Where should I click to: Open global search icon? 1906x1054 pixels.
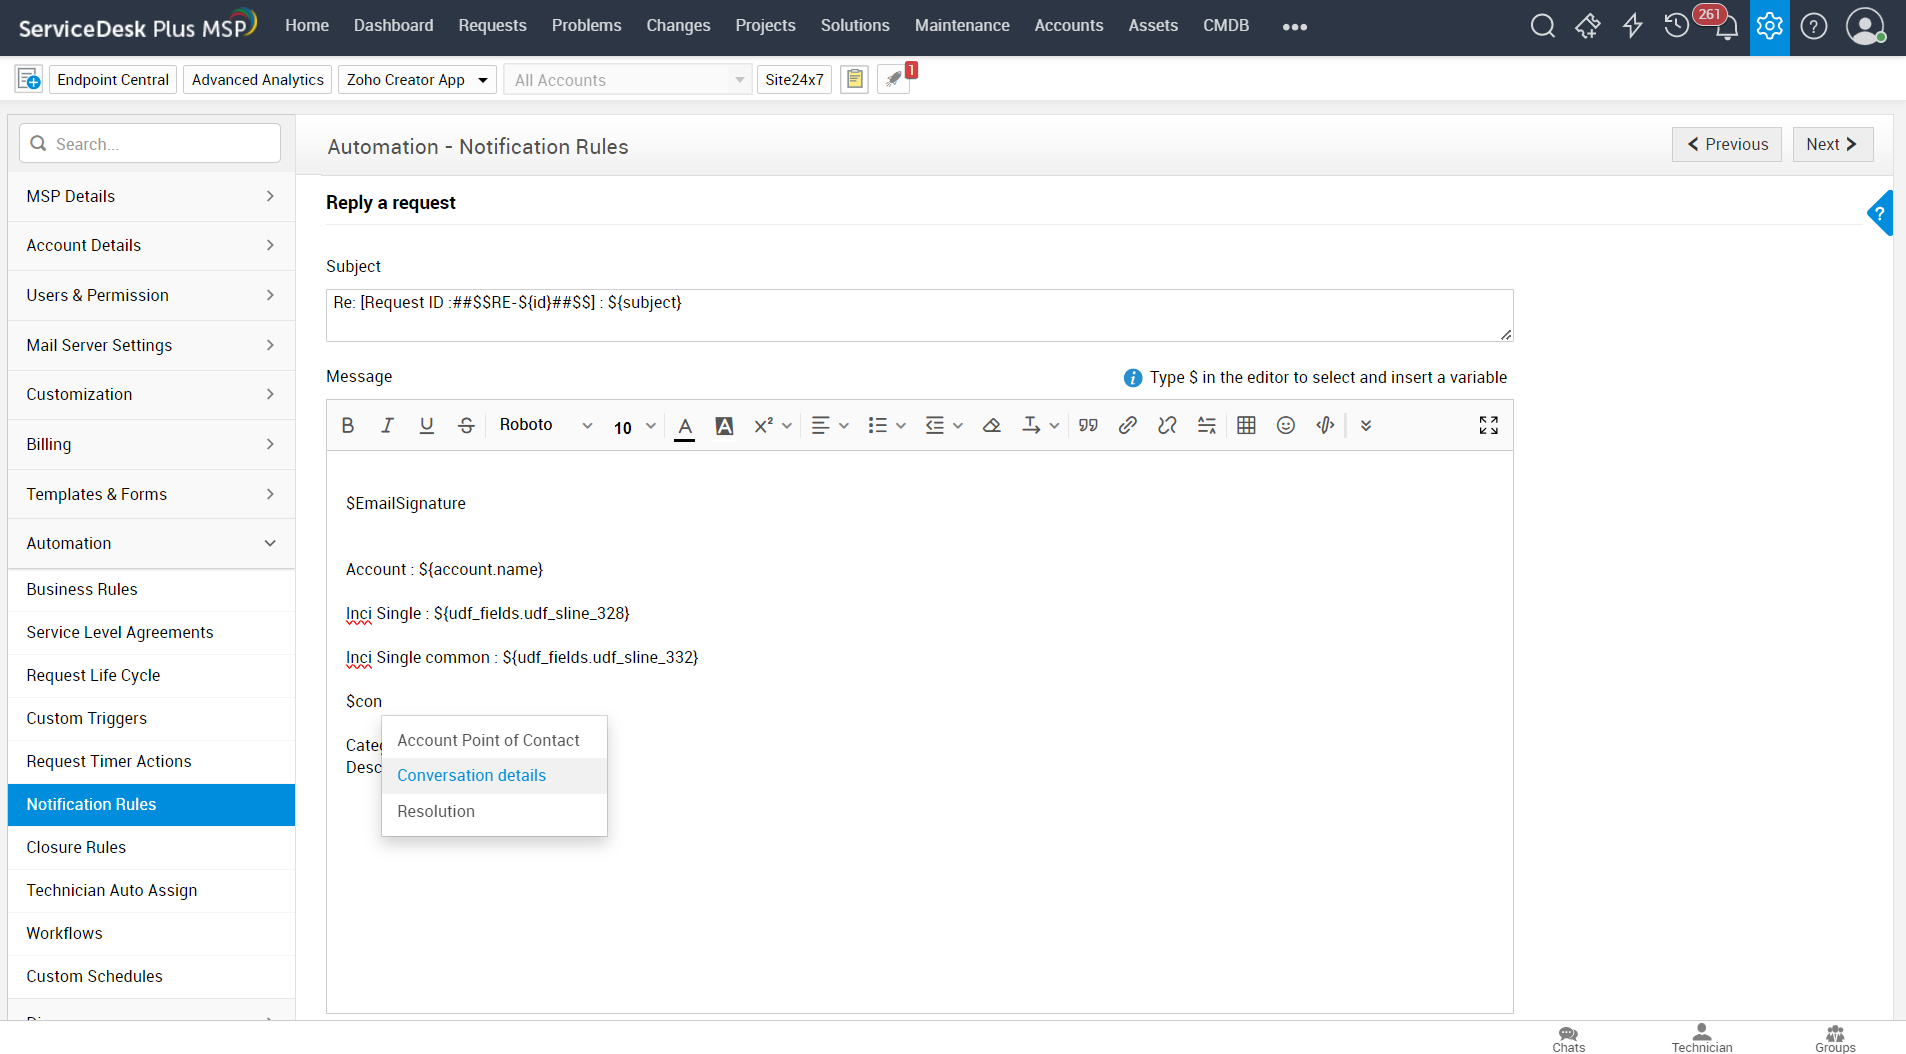pos(1543,26)
